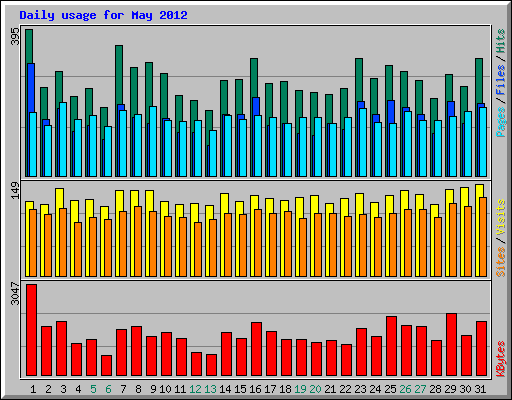This screenshot has width=512, height=400.
Task: Click day 3 on the x-axis
Action: (x=63, y=389)
